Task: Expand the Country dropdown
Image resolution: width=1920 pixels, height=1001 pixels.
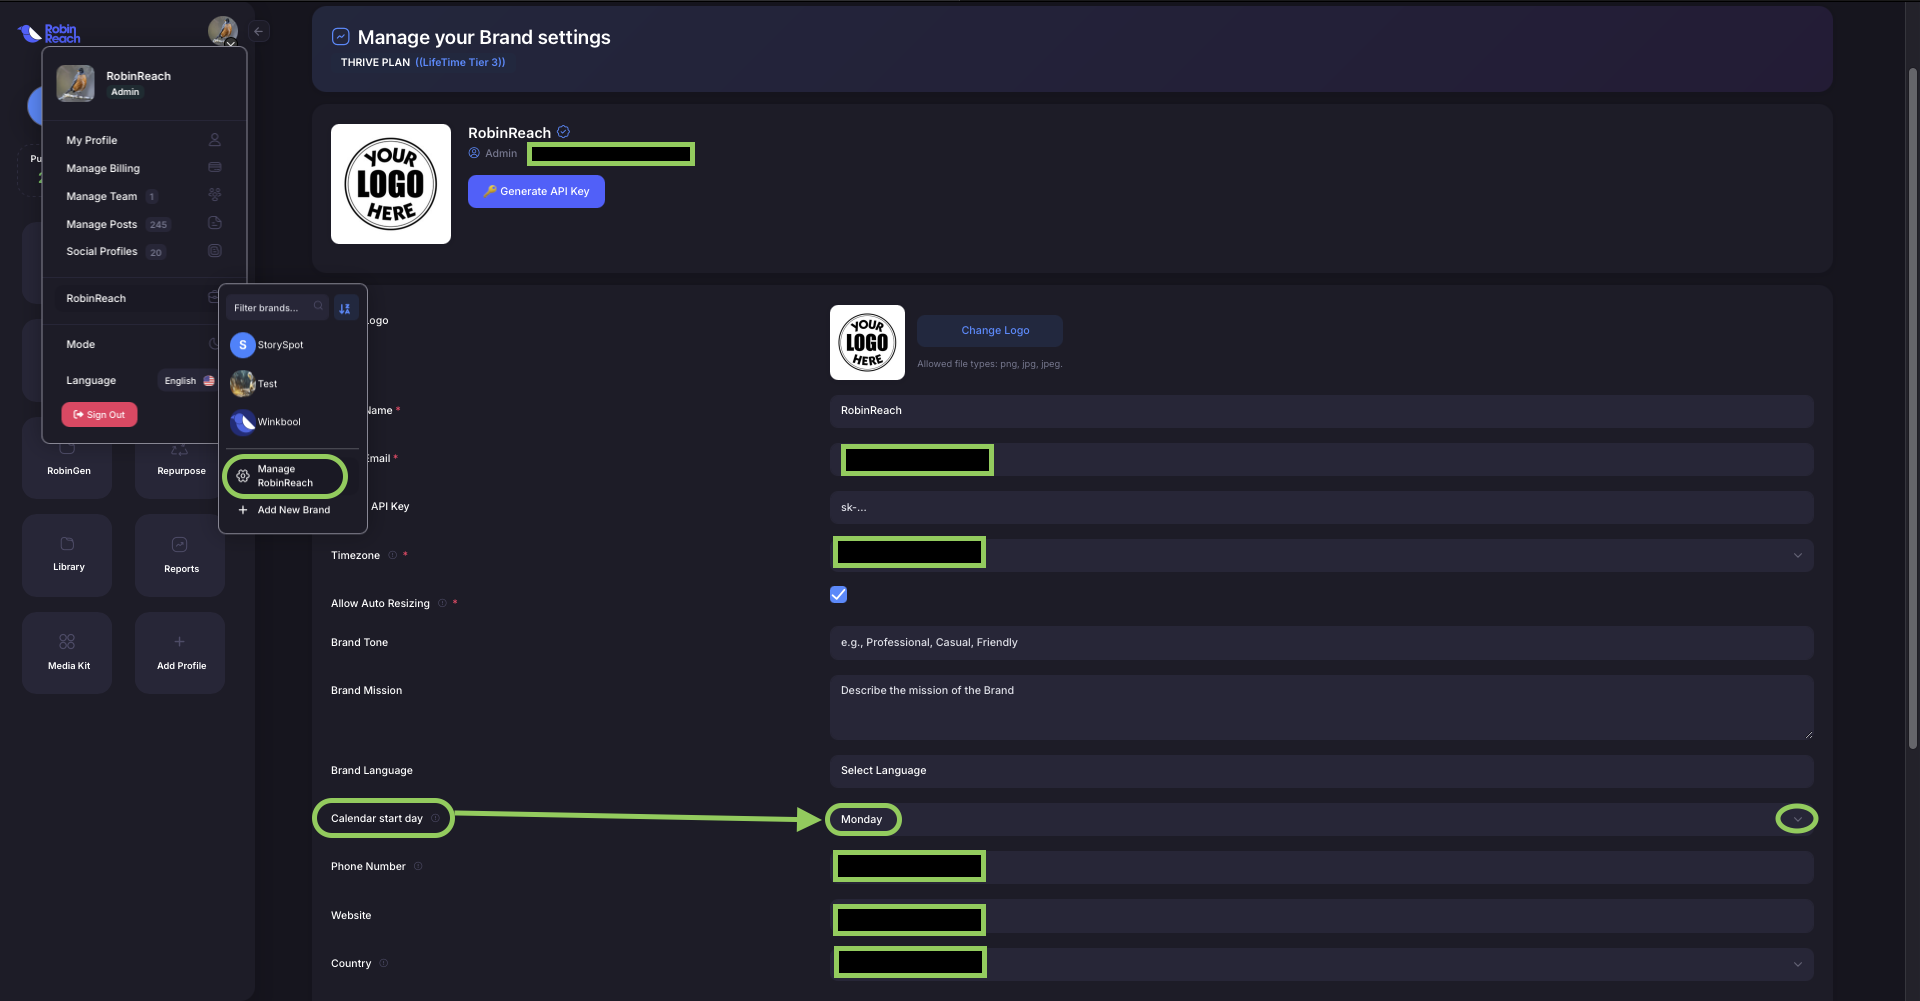Action: click(x=1321, y=964)
